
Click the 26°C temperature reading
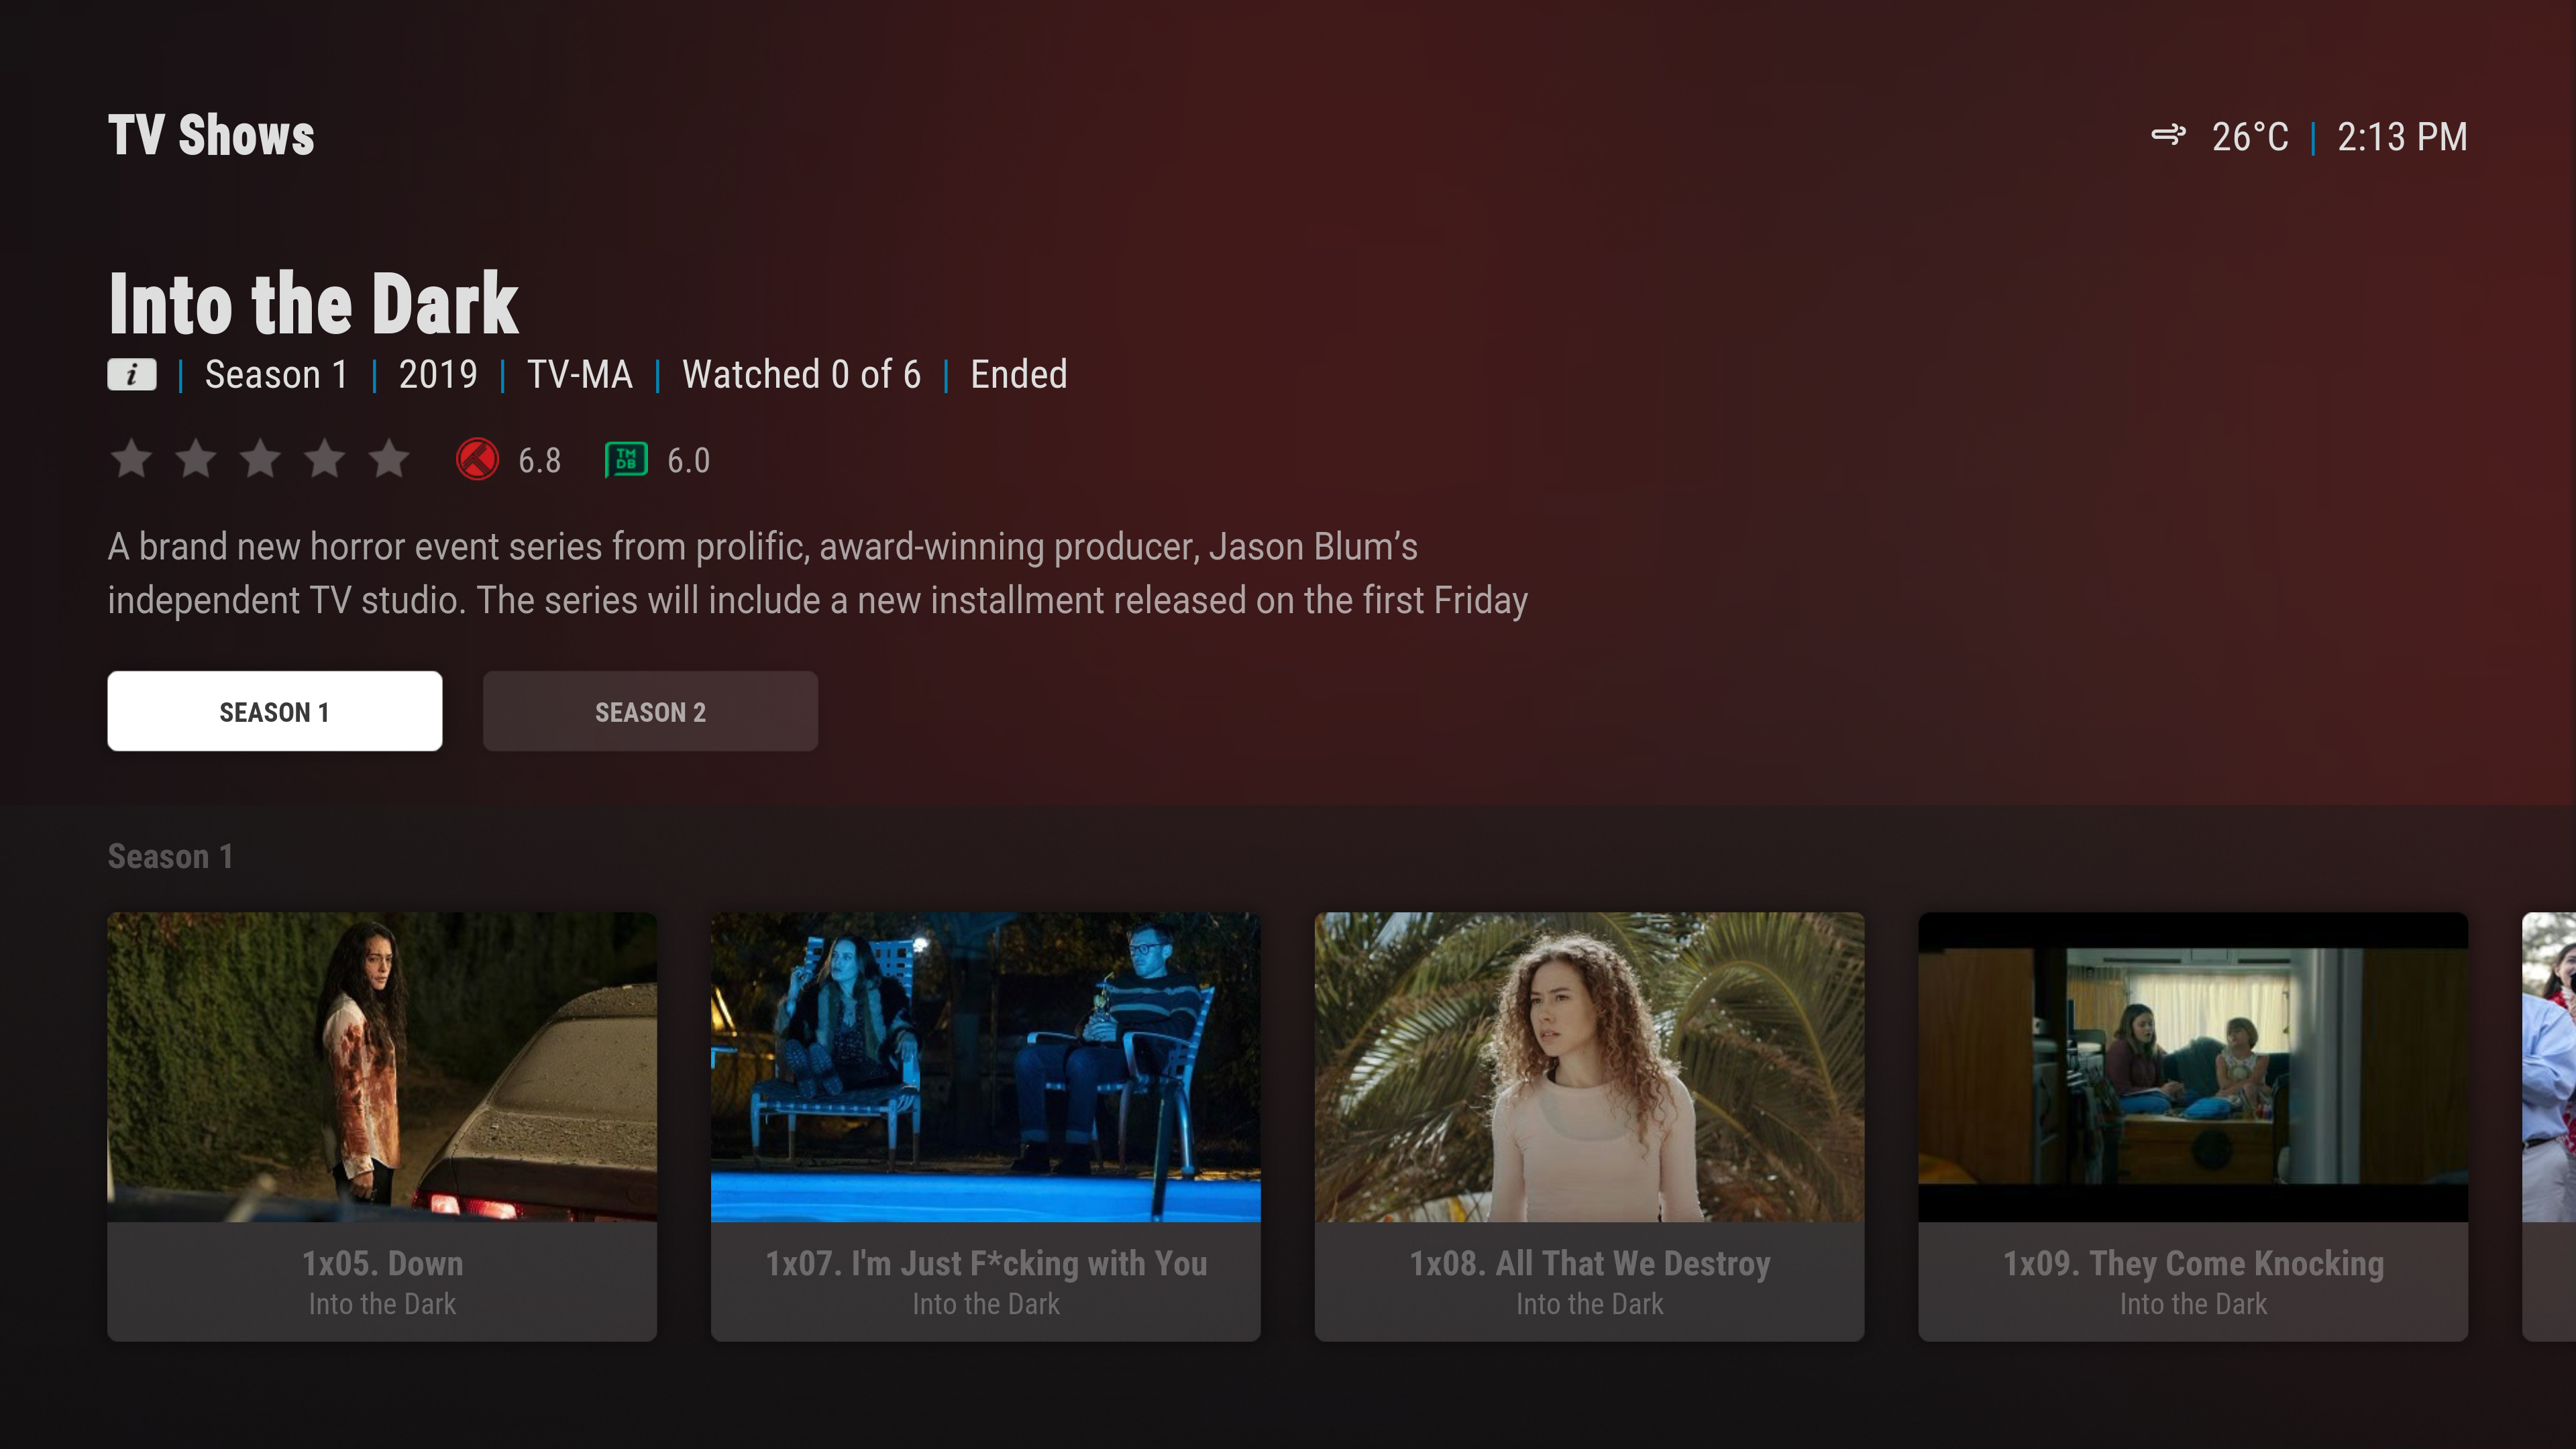coord(2250,137)
